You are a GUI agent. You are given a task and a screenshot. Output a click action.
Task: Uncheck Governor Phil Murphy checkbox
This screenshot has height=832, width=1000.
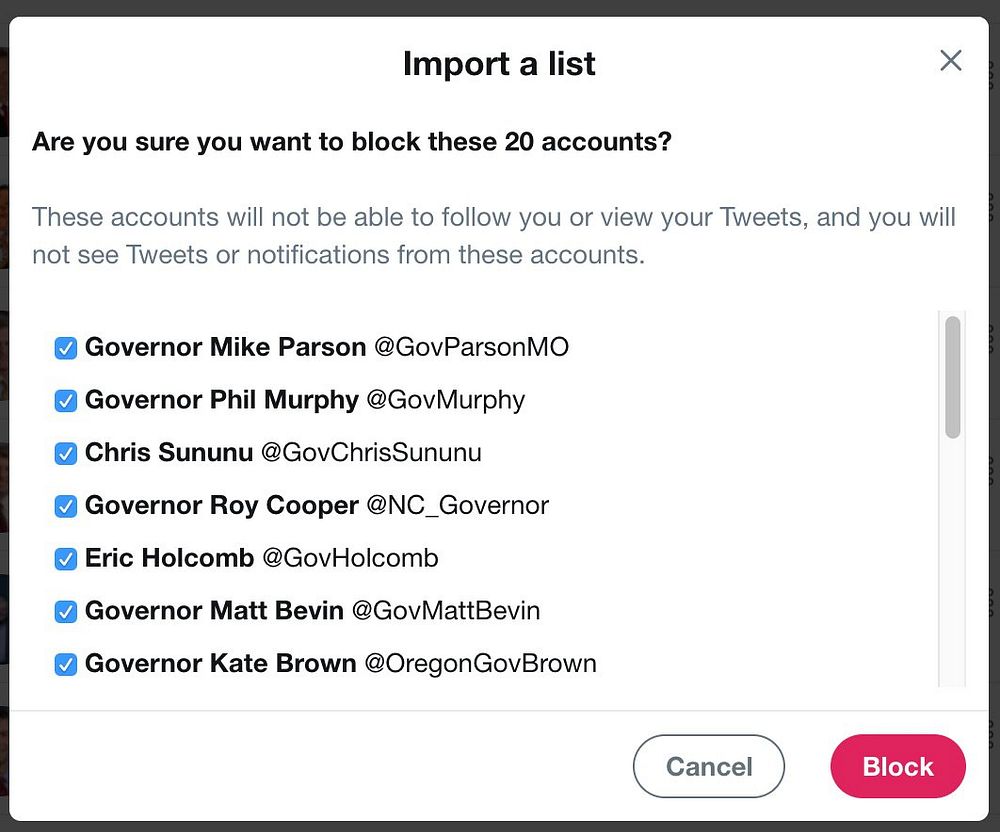click(x=66, y=401)
